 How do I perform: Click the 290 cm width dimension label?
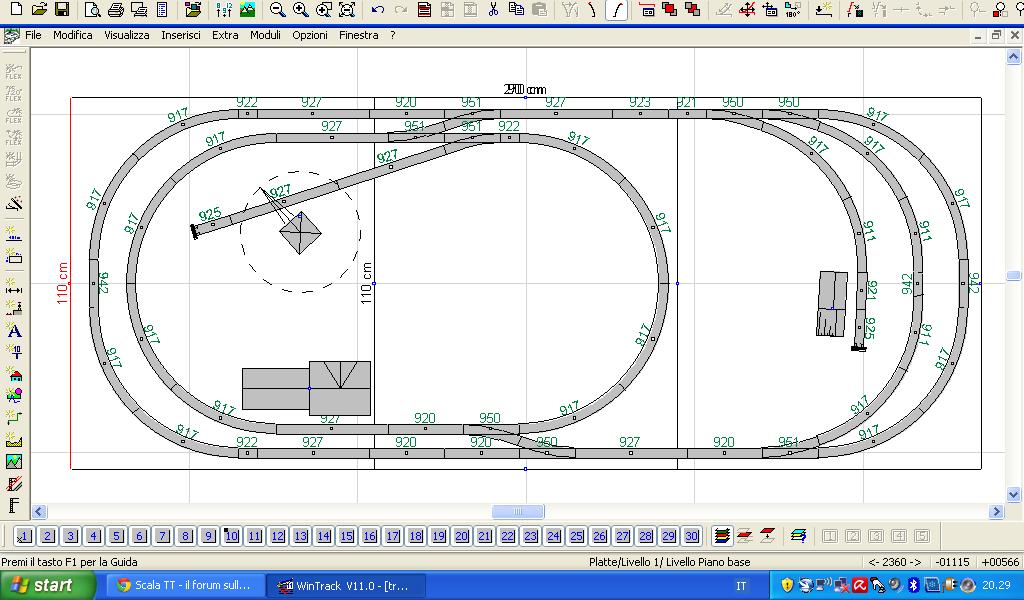(524, 89)
